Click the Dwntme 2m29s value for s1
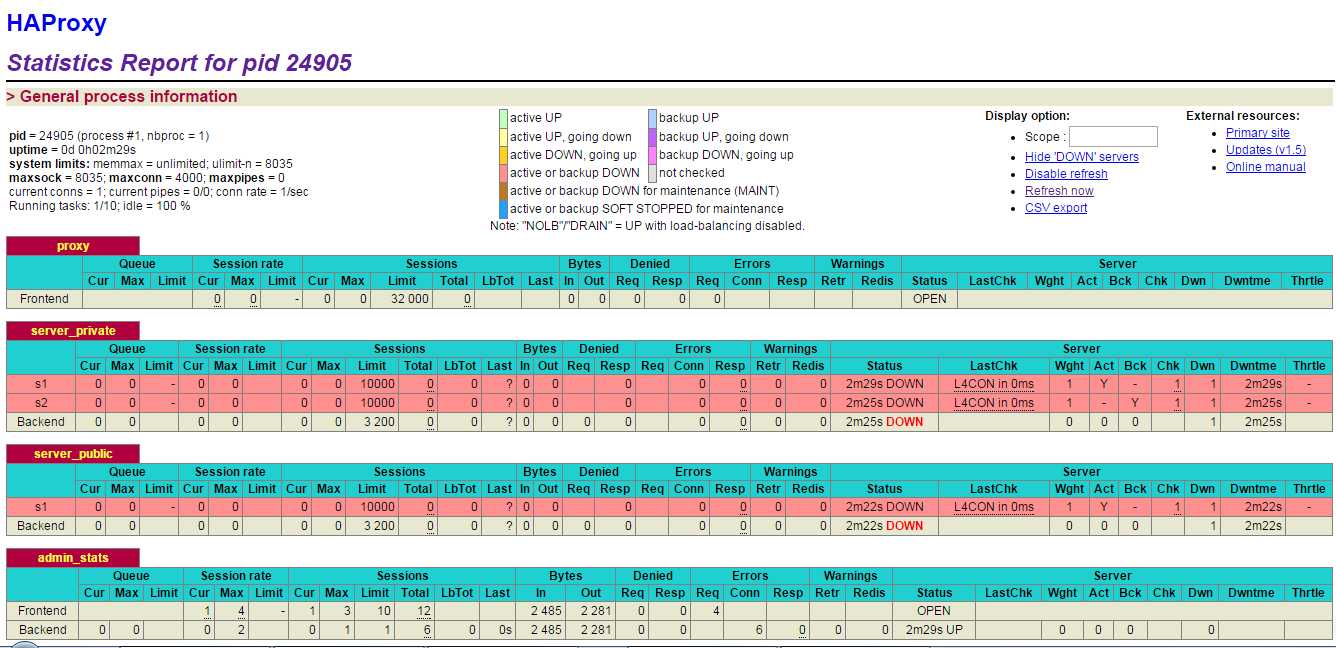 (x=1264, y=384)
